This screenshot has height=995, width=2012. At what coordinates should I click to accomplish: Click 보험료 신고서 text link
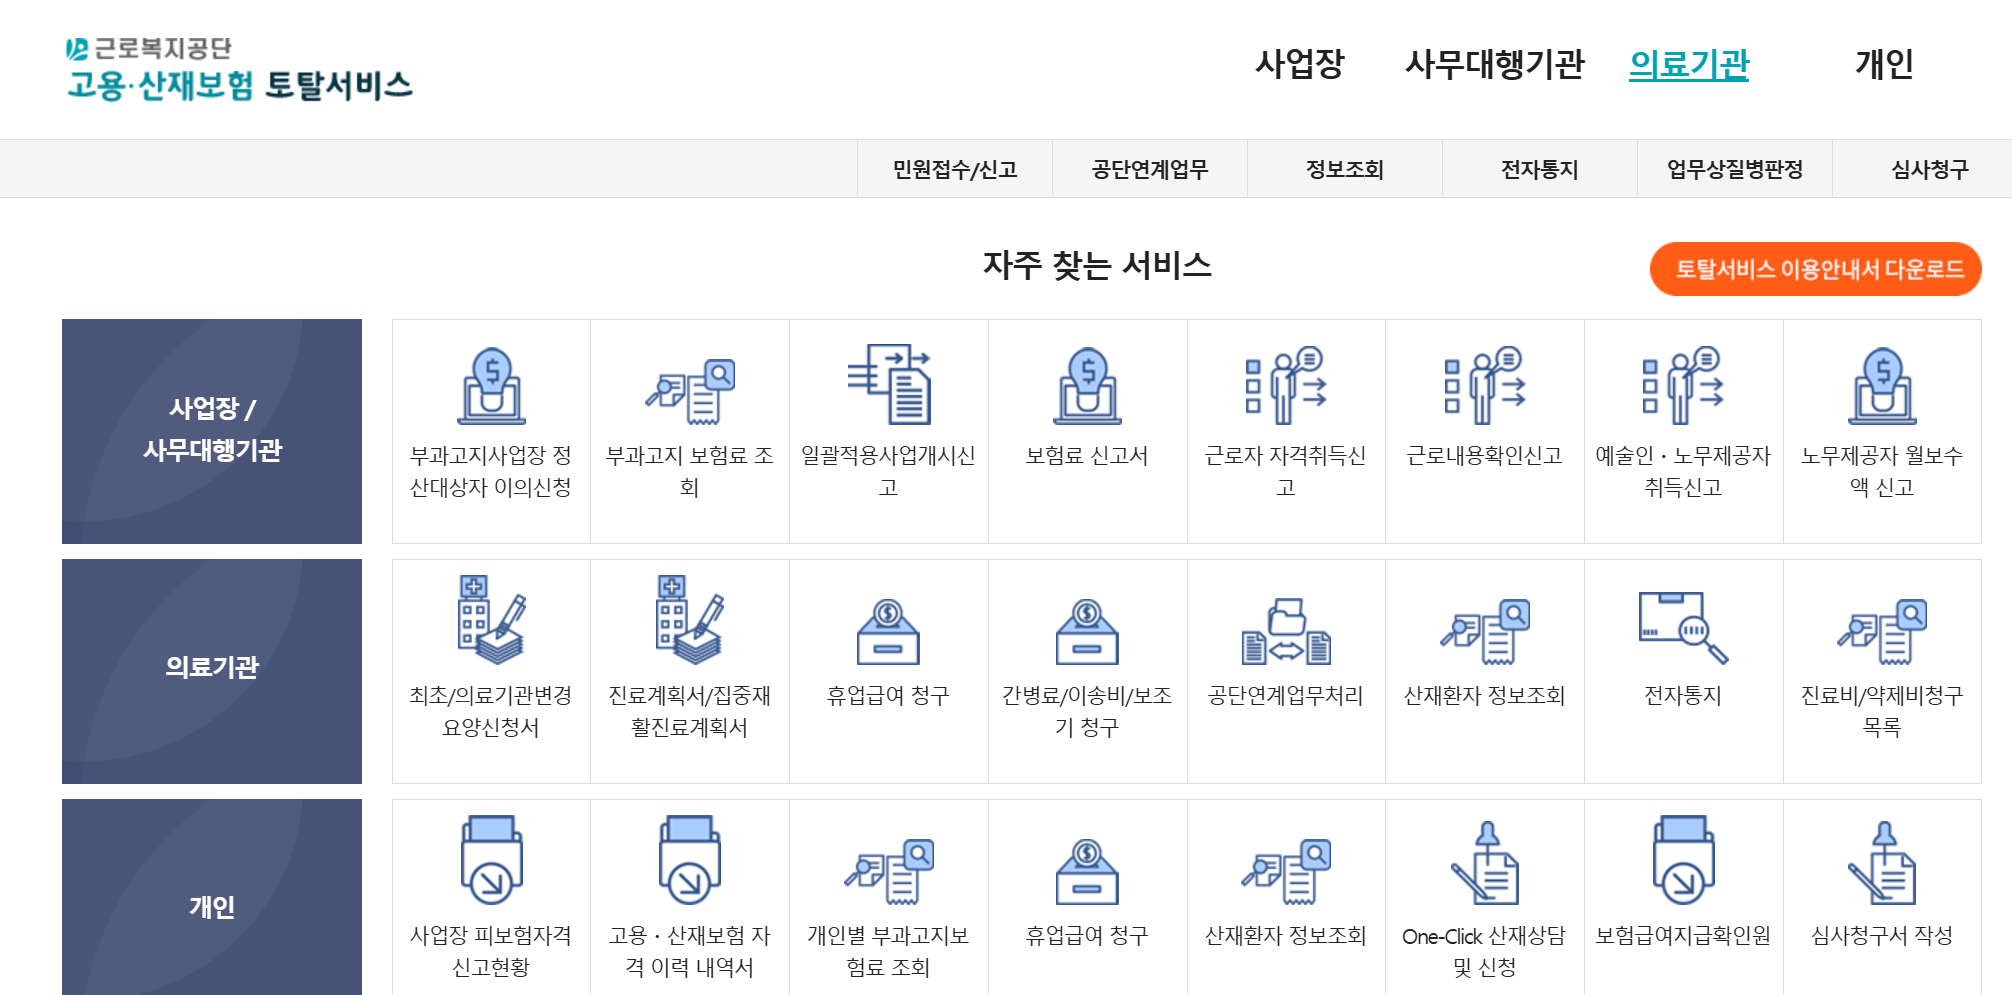[1088, 456]
